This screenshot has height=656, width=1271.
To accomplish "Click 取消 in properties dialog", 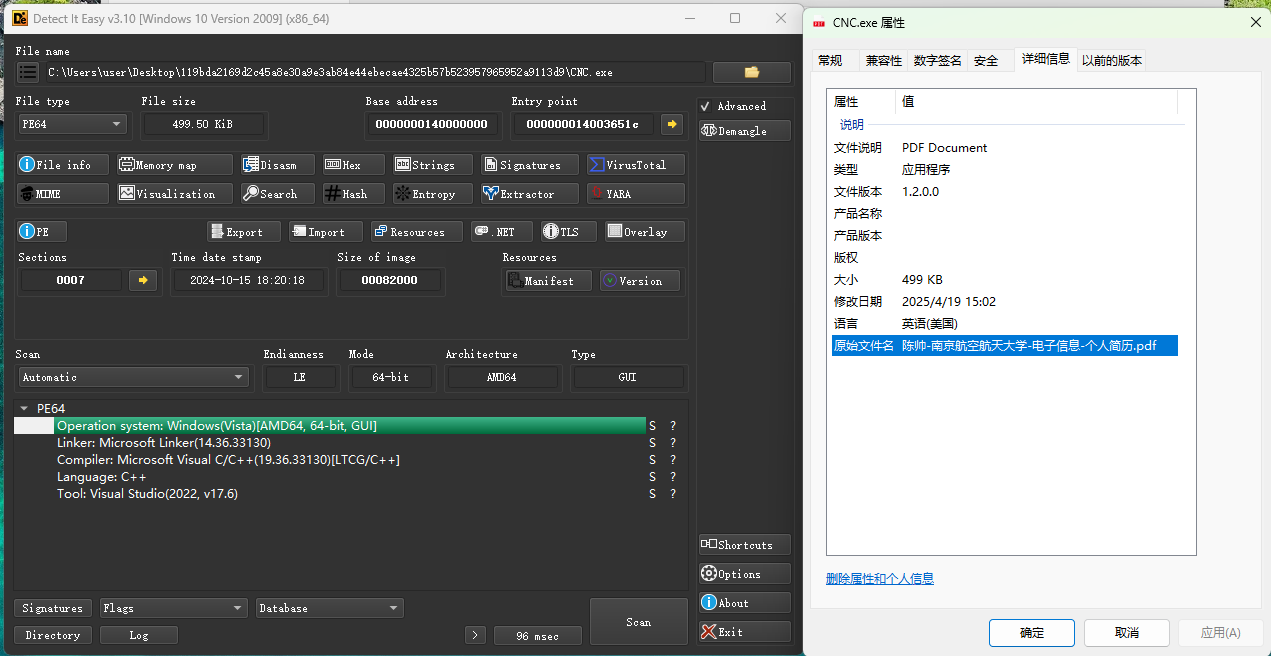I will click(x=1126, y=632).
